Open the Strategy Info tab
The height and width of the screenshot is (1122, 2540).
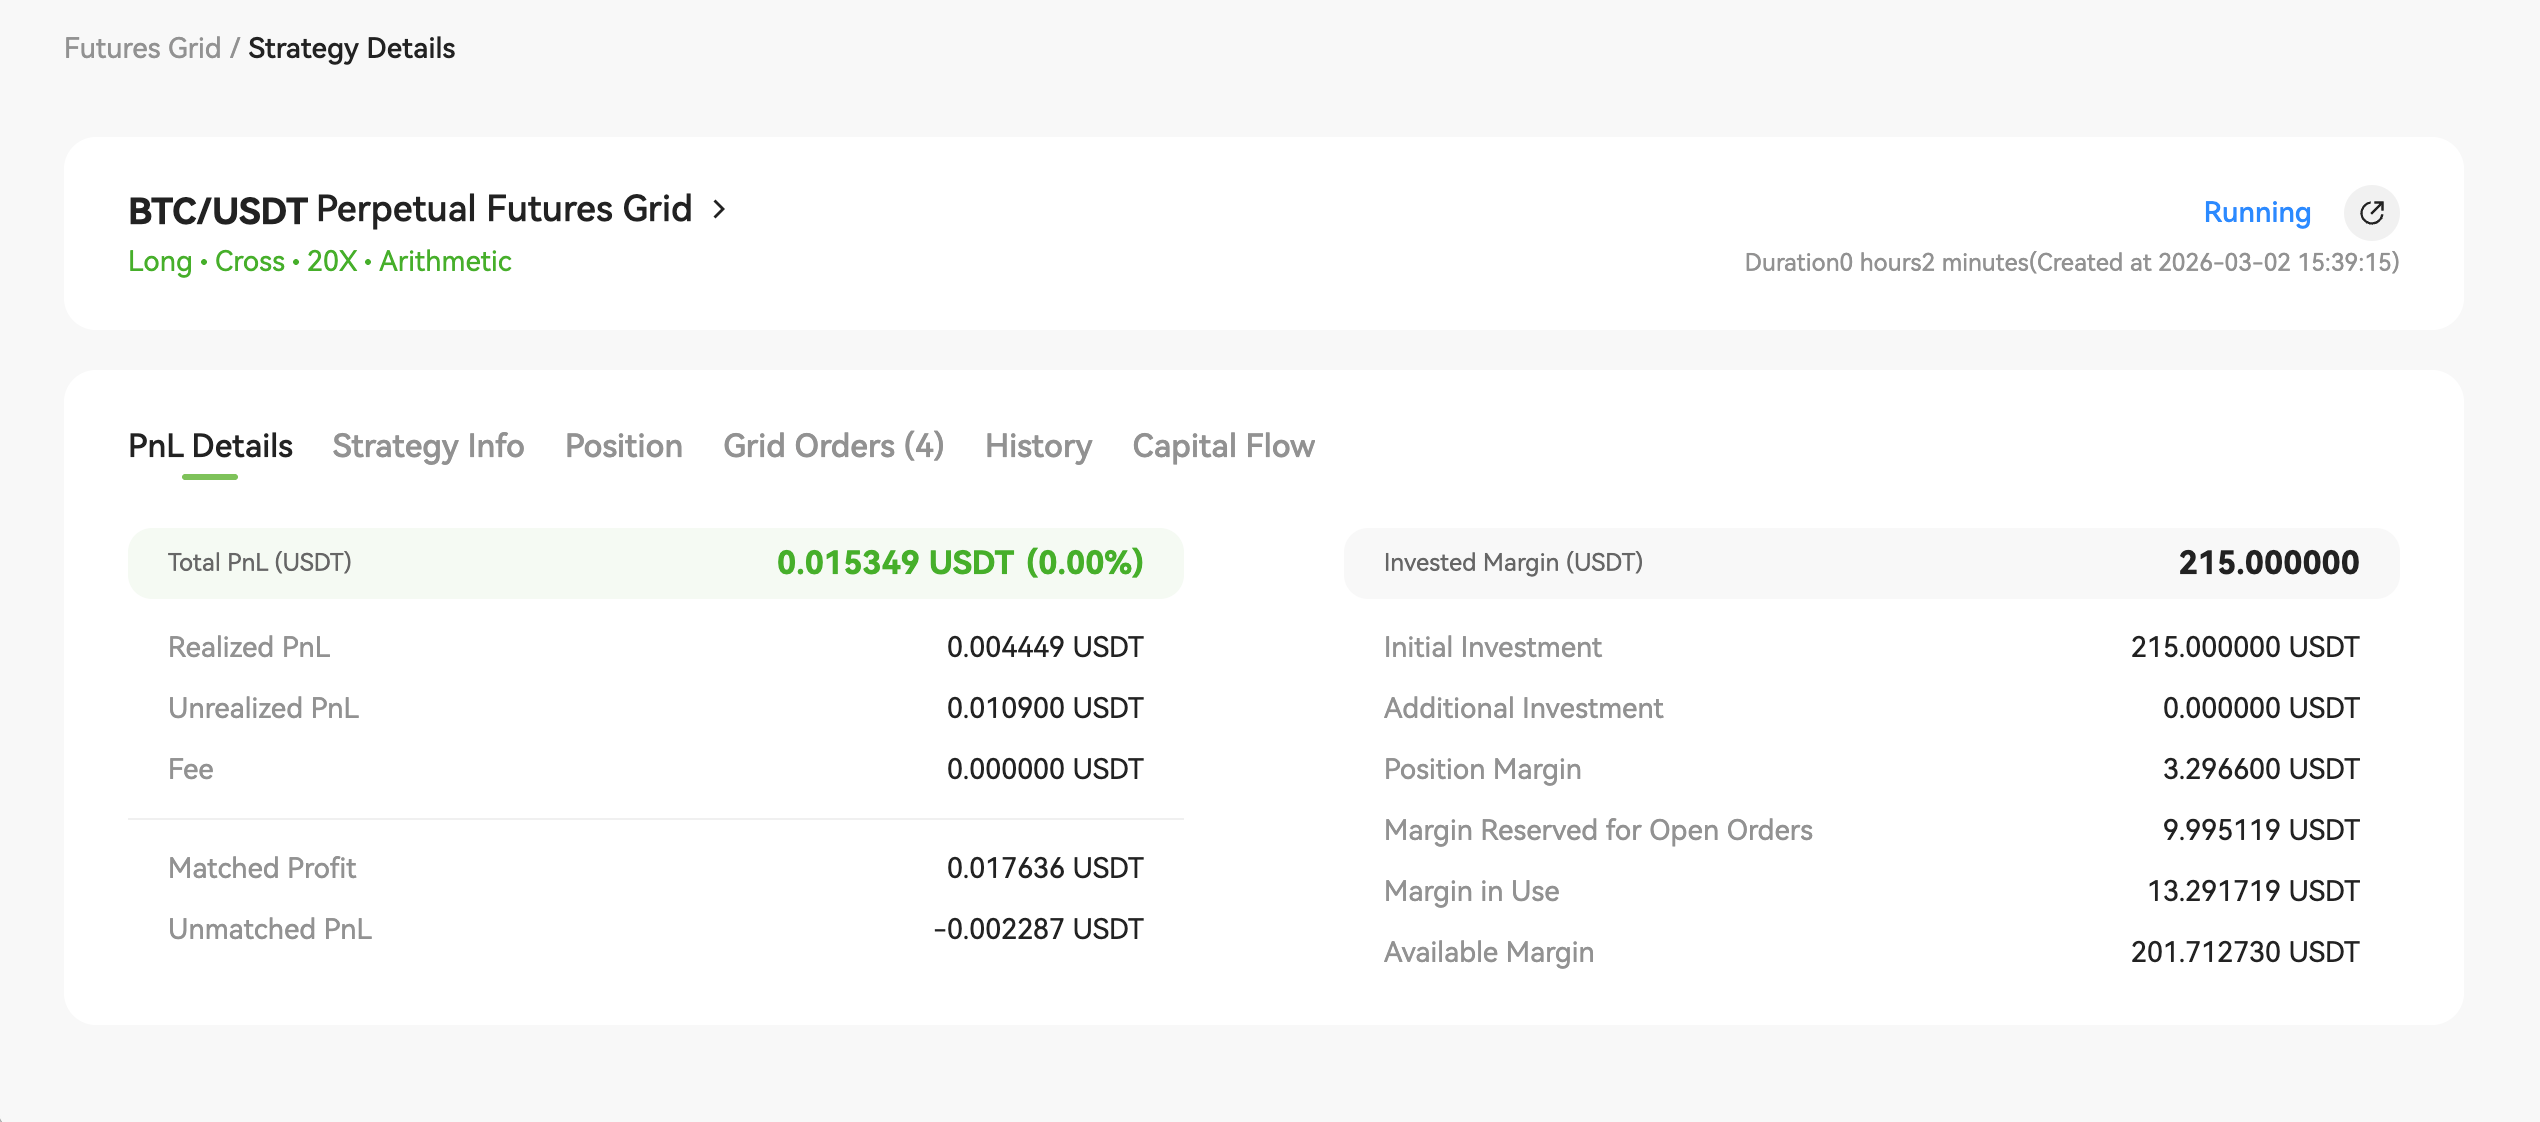pyautogui.click(x=428, y=446)
